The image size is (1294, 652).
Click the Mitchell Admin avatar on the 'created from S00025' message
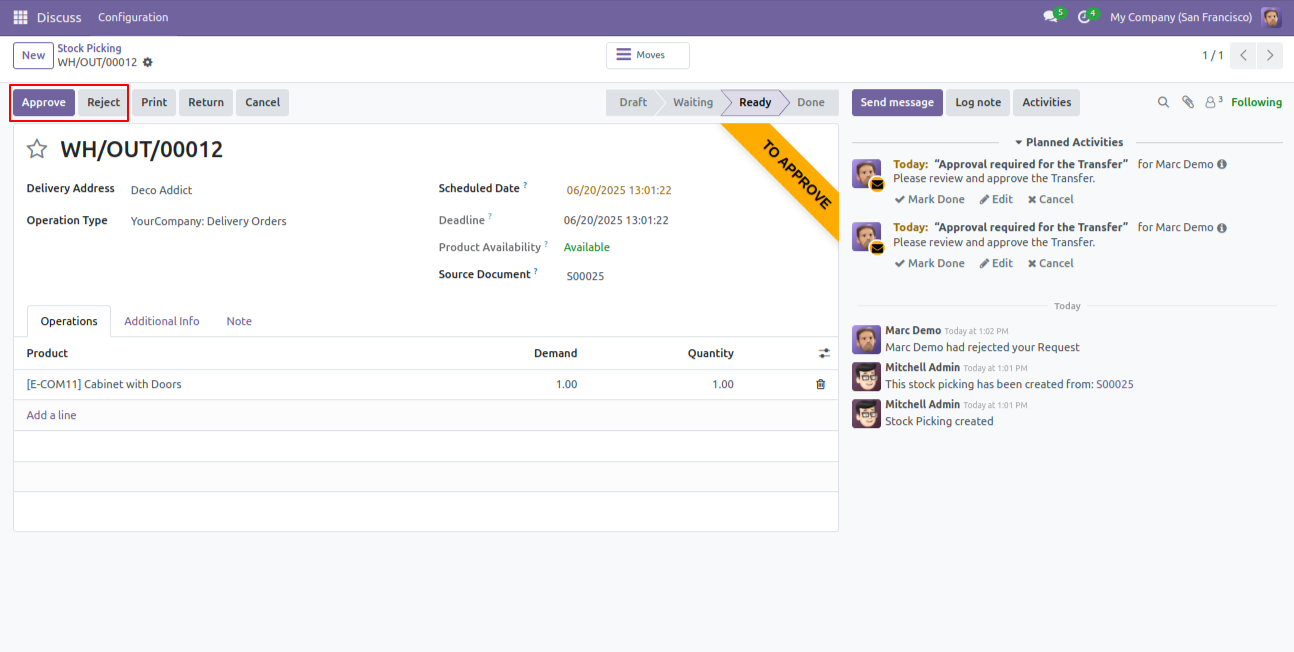click(866, 376)
